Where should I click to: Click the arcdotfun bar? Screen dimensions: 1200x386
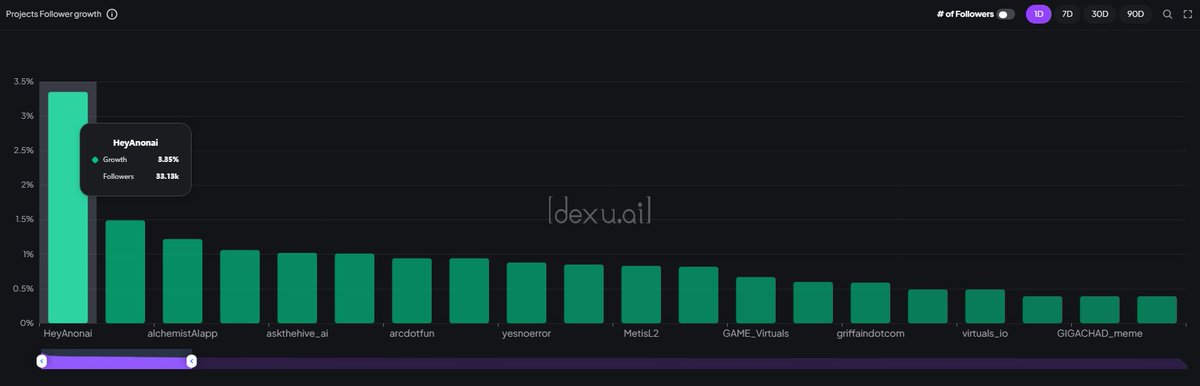coord(412,291)
